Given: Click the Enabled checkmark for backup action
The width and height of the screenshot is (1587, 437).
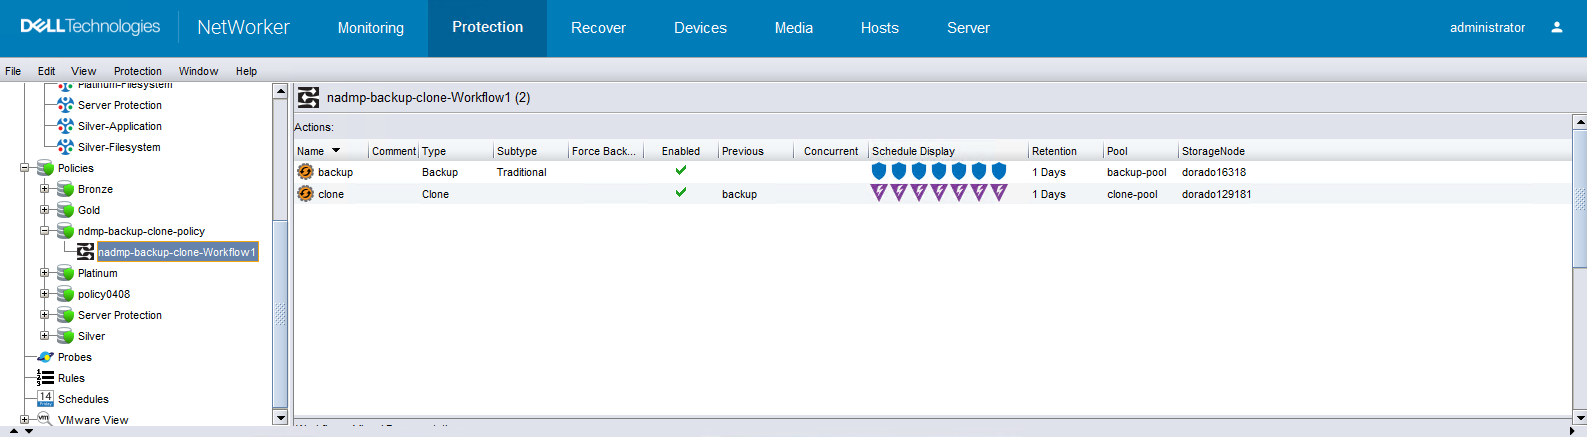Looking at the screenshot, I should 681,170.
